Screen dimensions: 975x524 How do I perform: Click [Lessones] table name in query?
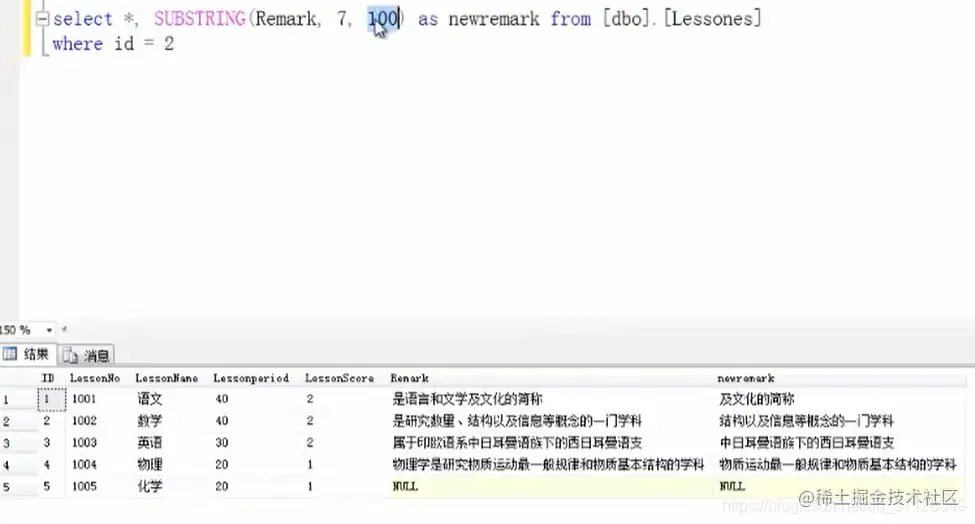(712, 19)
